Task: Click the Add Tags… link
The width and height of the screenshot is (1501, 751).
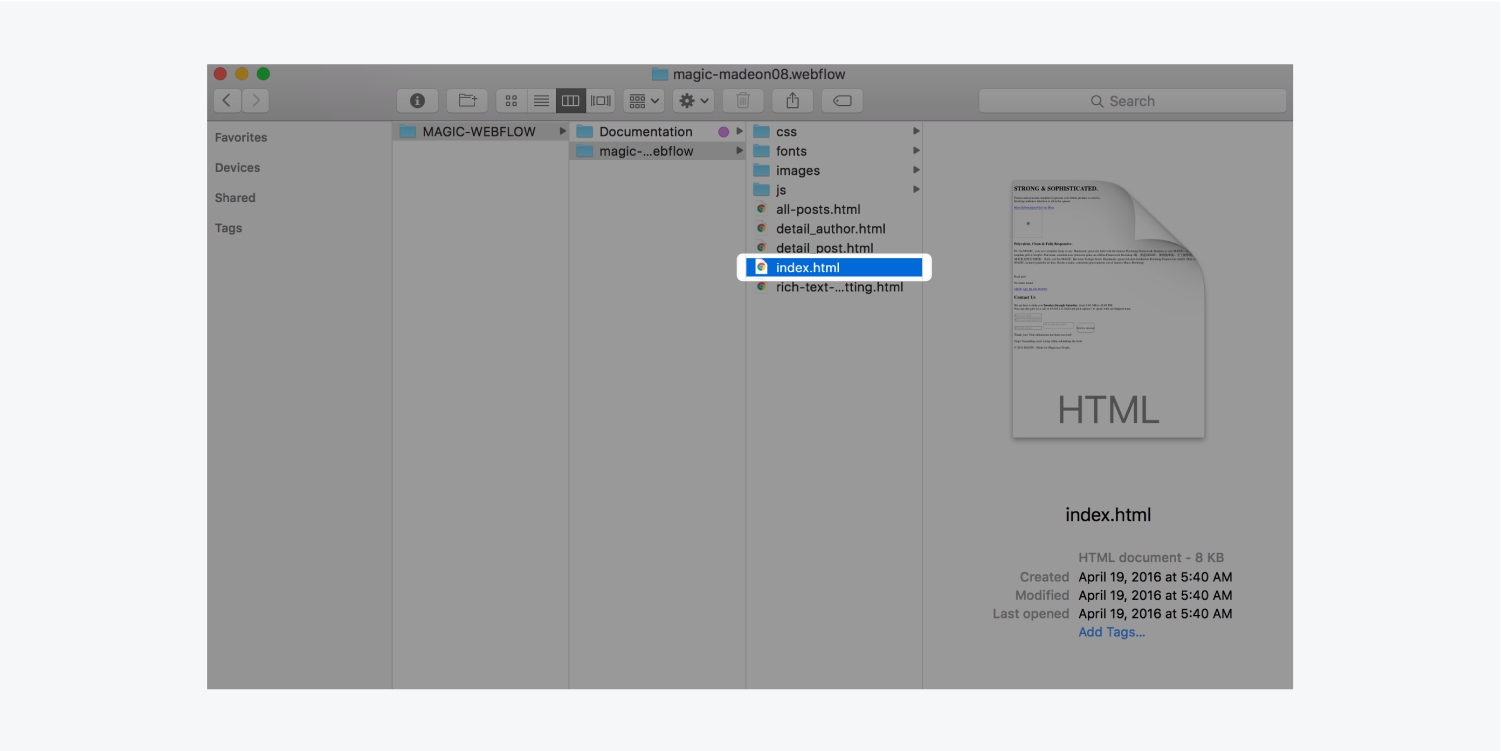Action: pyautogui.click(x=1111, y=632)
